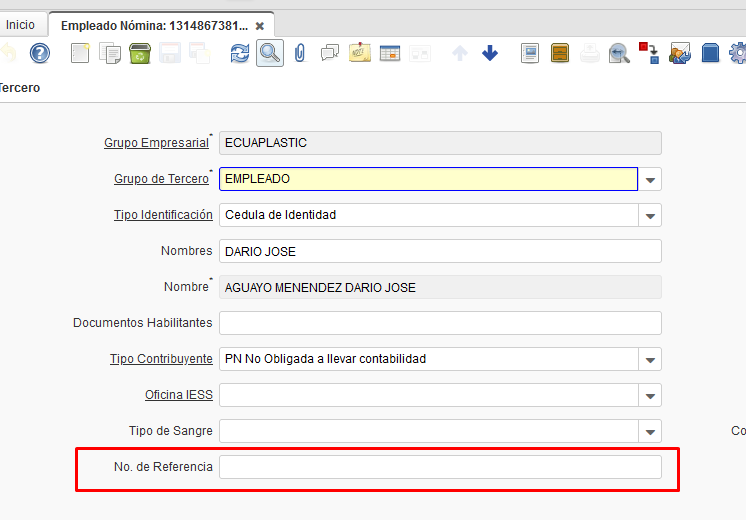Click the gear Process icon

738,53
